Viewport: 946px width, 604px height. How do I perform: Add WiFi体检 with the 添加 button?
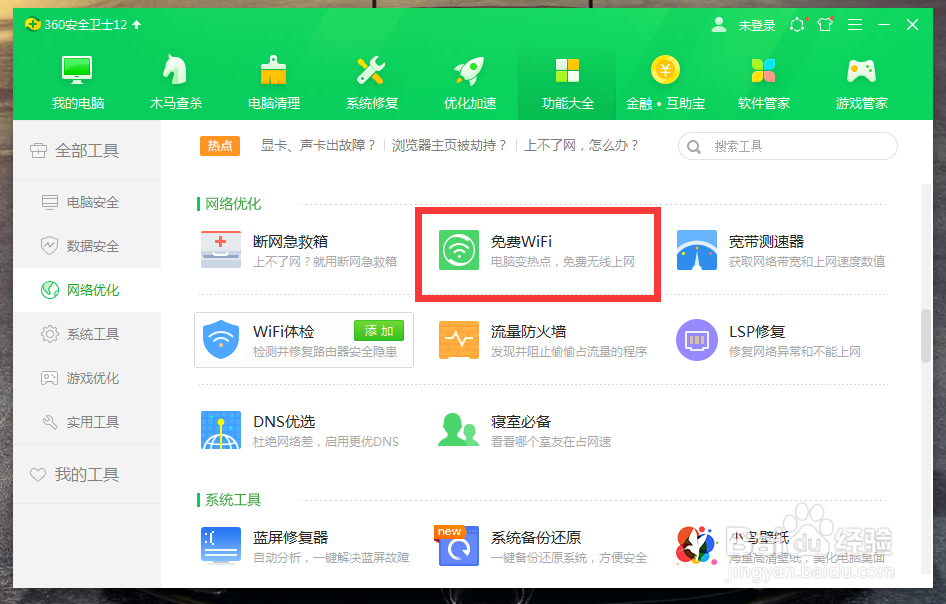coord(378,329)
